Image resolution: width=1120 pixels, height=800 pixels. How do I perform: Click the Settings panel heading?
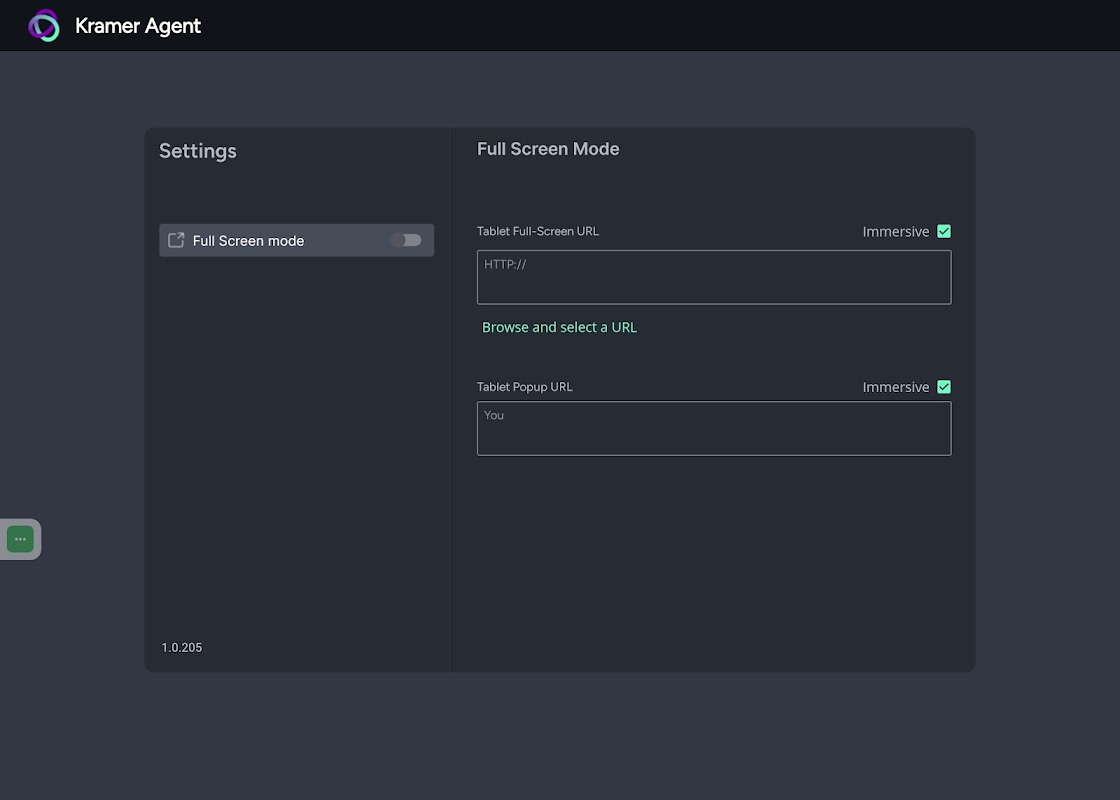pyautogui.click(x=198, y=151)
